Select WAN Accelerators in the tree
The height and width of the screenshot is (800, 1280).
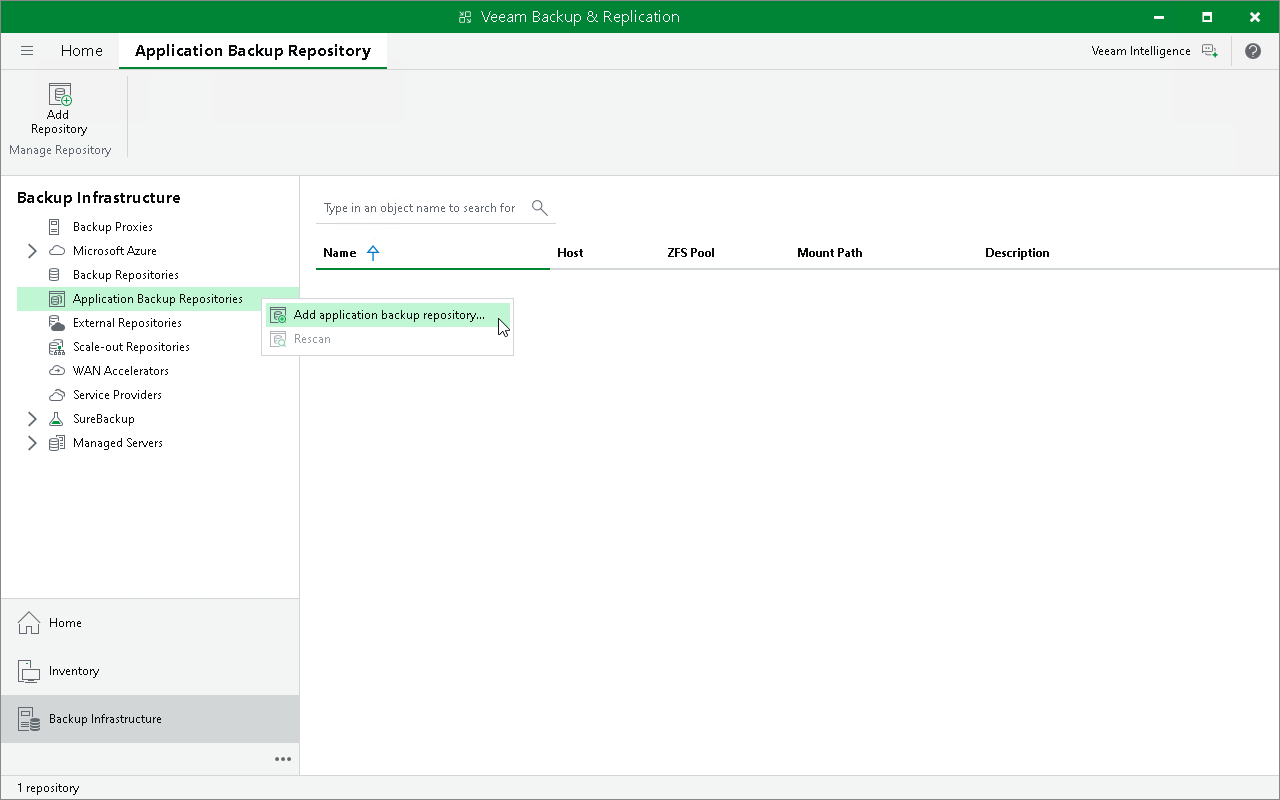pyautogui.click(x=121, y=371)
